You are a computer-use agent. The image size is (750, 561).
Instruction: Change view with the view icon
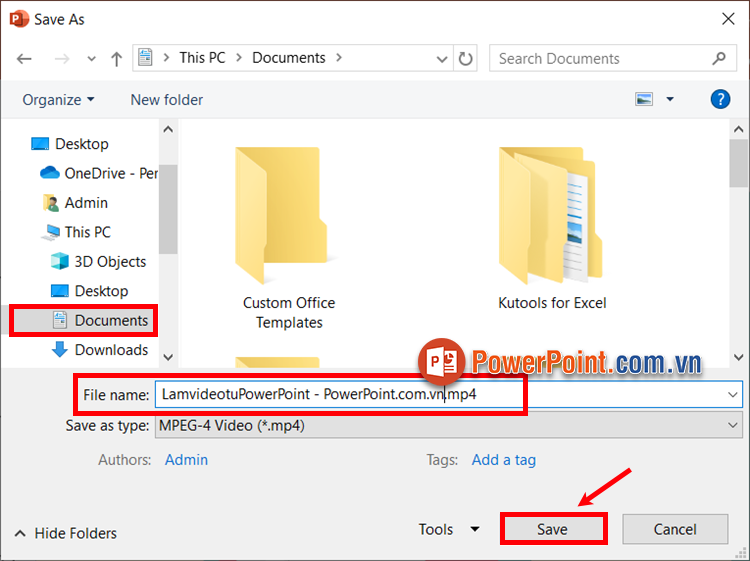click(644, 99)
